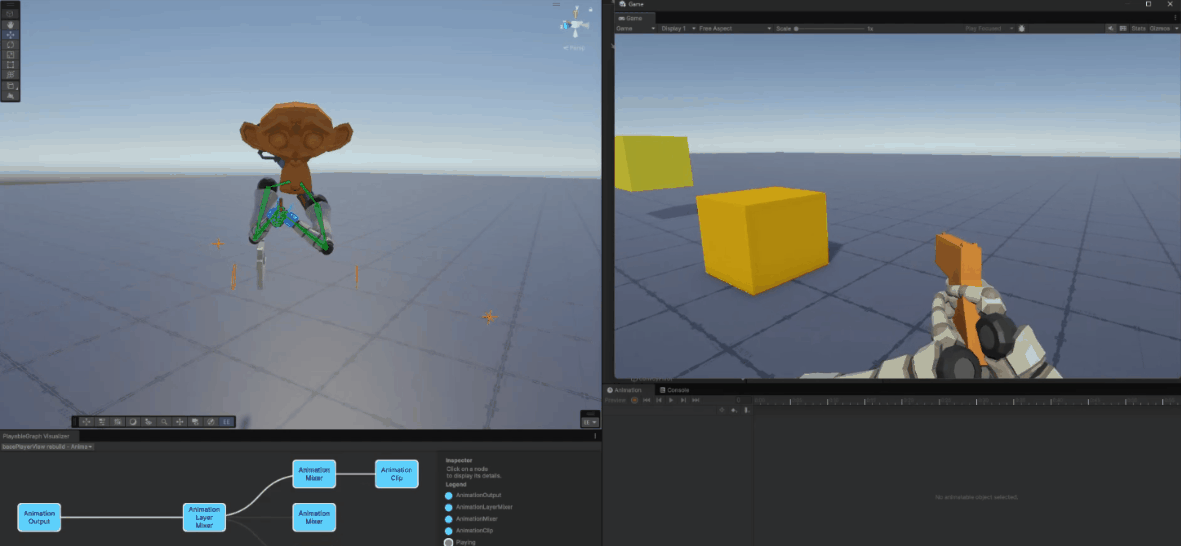Image resolution: width=1181 pixels, height=546 pixels.
Task: Open the PlayableGraph Visualizer three-dot menu
Action: tap(595, 436)
